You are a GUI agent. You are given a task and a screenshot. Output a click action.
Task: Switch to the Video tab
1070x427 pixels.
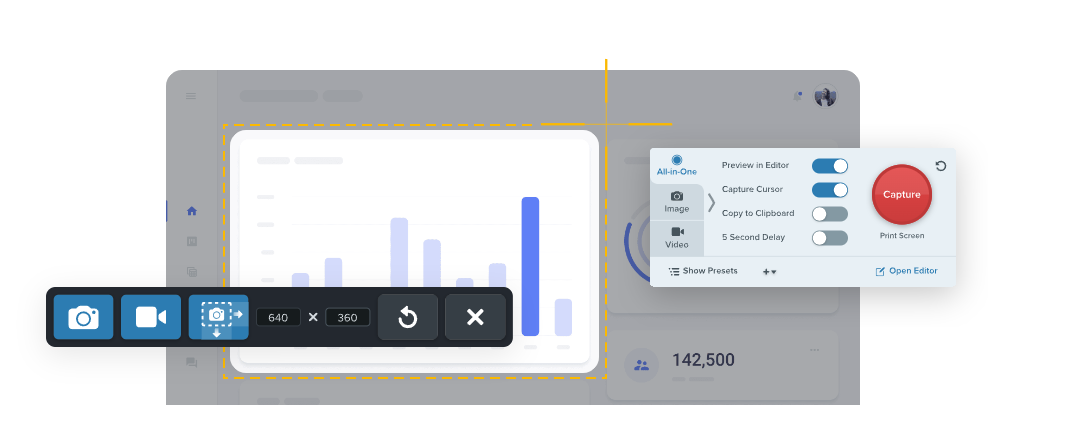677,237
